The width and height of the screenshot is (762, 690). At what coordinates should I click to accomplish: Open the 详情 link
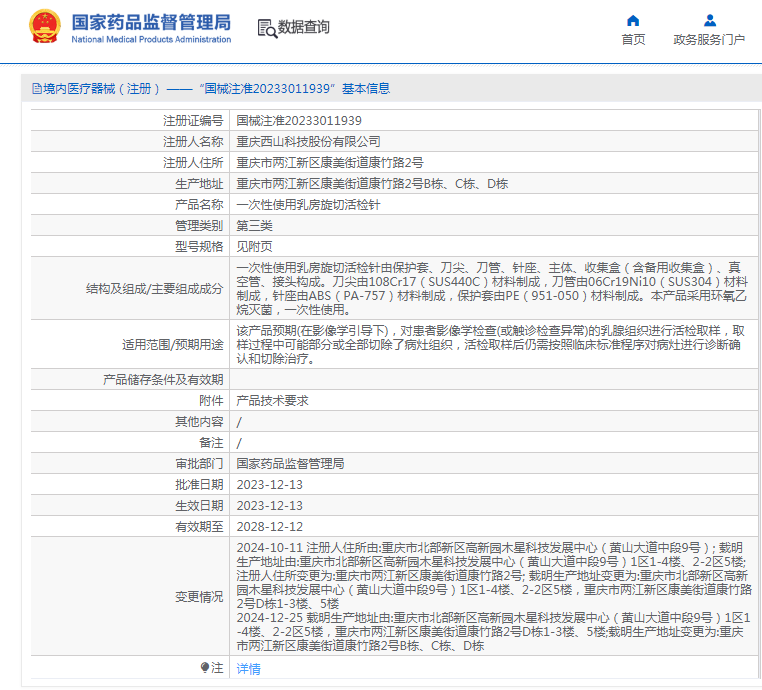click(x=248, y=668)
